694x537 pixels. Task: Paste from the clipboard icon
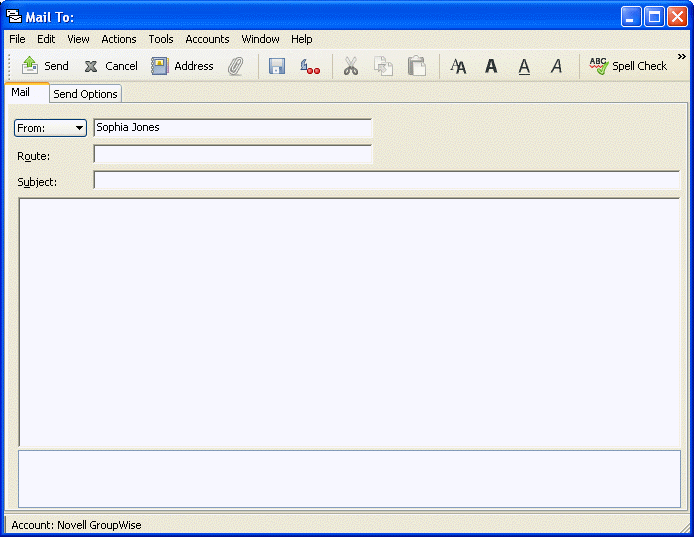click(416, 66)
